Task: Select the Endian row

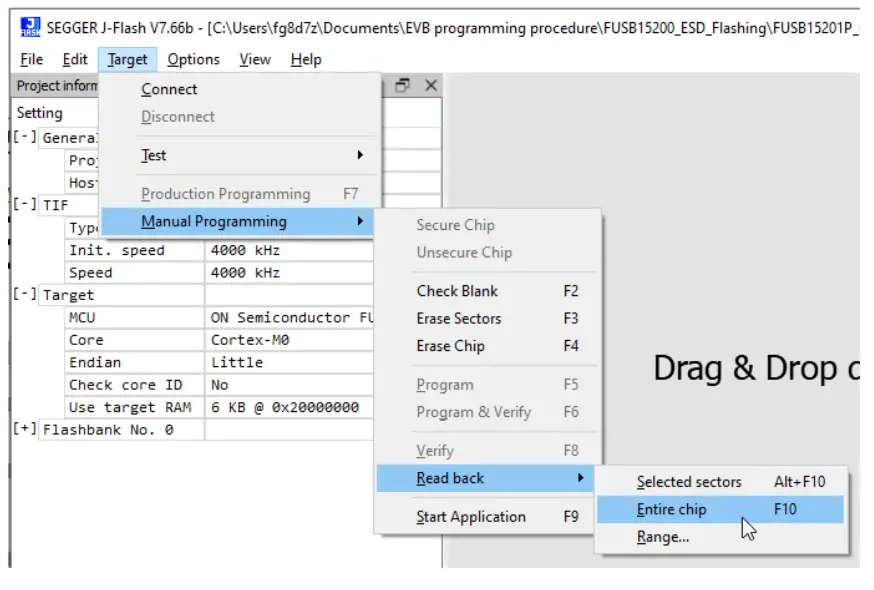Action: tap(219, 362)
